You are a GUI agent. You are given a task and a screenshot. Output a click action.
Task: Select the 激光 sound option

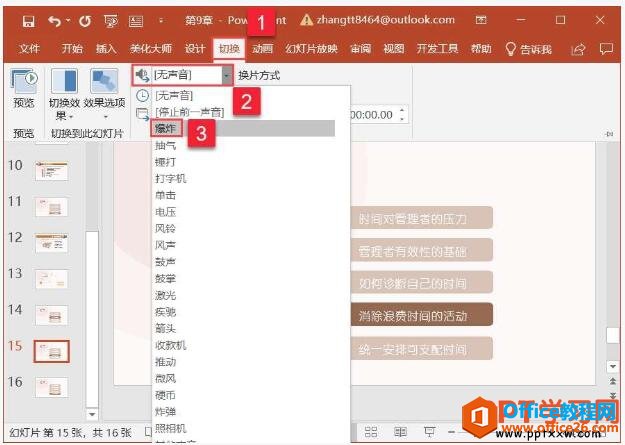[x=165, y=295]
